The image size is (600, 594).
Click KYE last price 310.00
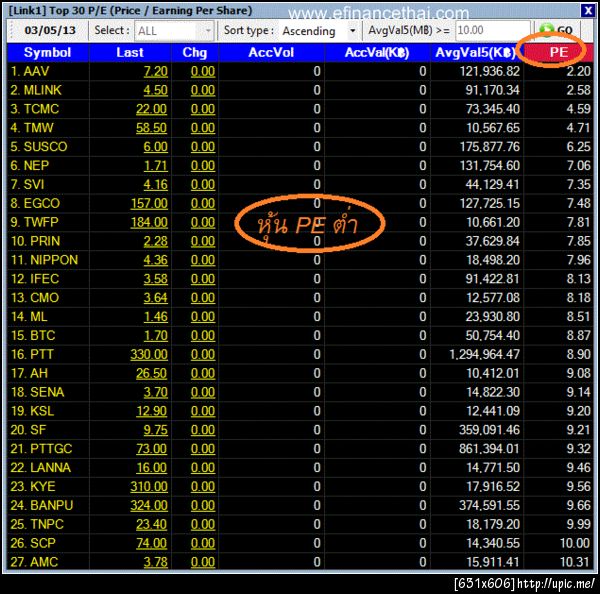click(149, 486)
